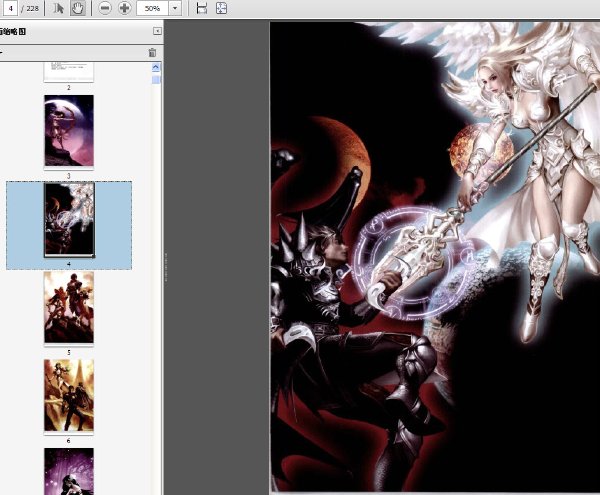Select the highlighted page 4 thumbnail
This screenshot has height=495, width=600.
tap(69, 220)
